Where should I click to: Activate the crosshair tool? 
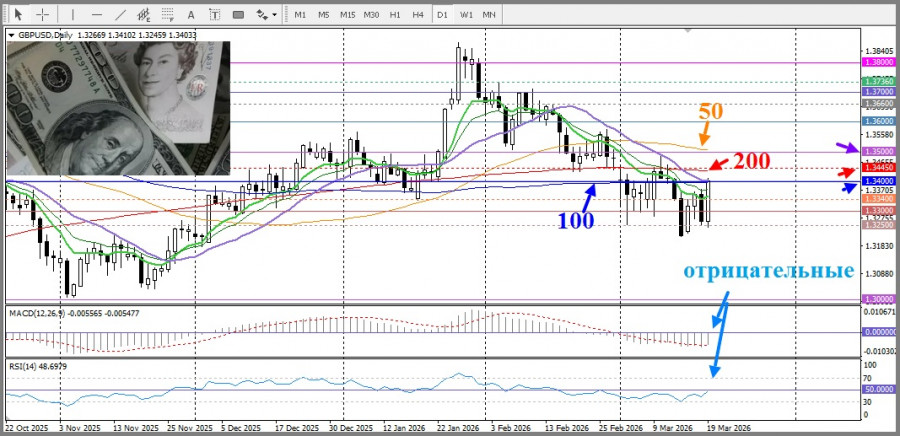tap(42, 15)
